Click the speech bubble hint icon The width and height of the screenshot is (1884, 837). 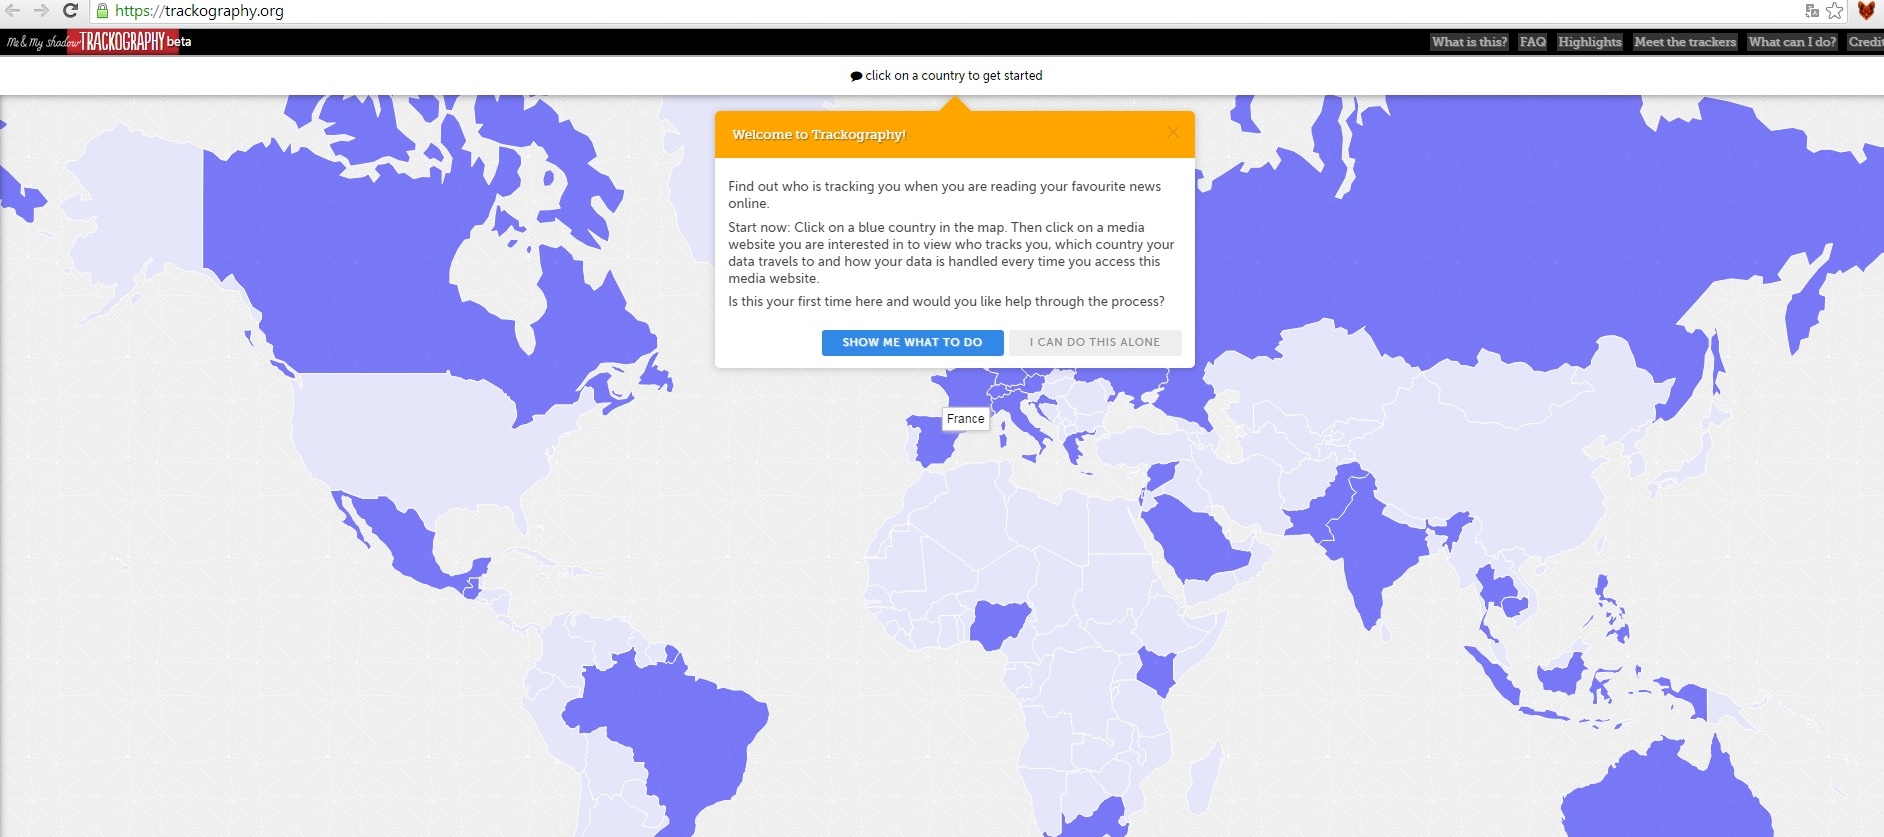[856, 76]
